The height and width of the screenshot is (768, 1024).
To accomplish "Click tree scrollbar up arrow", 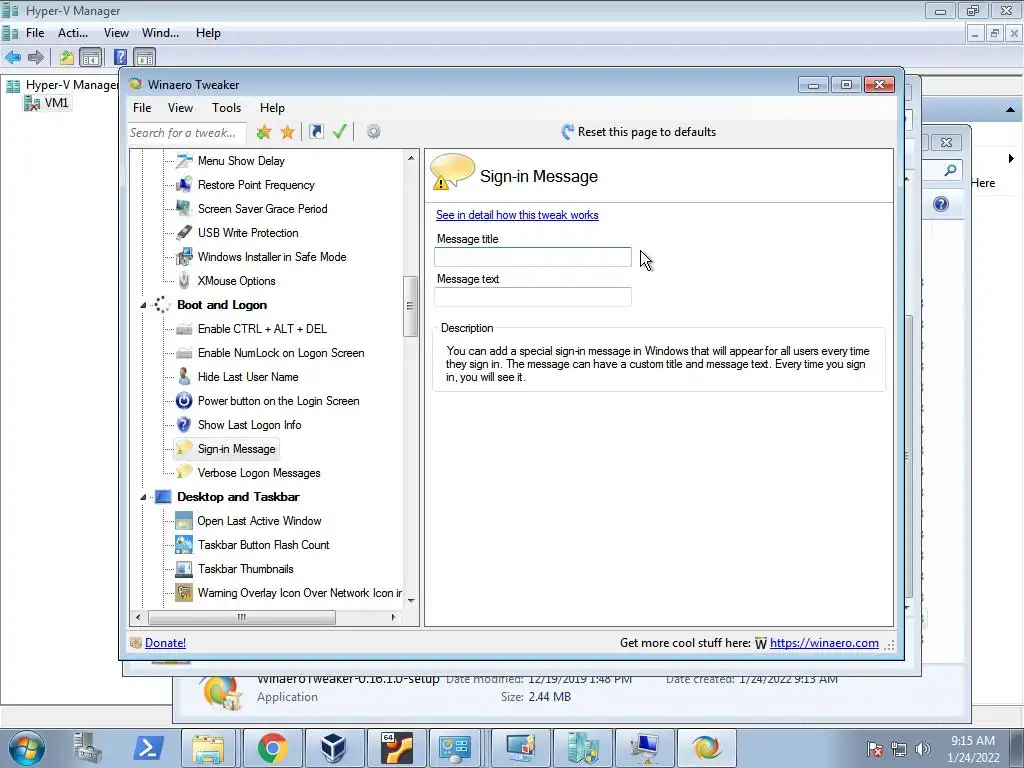I will click(411, 158).
